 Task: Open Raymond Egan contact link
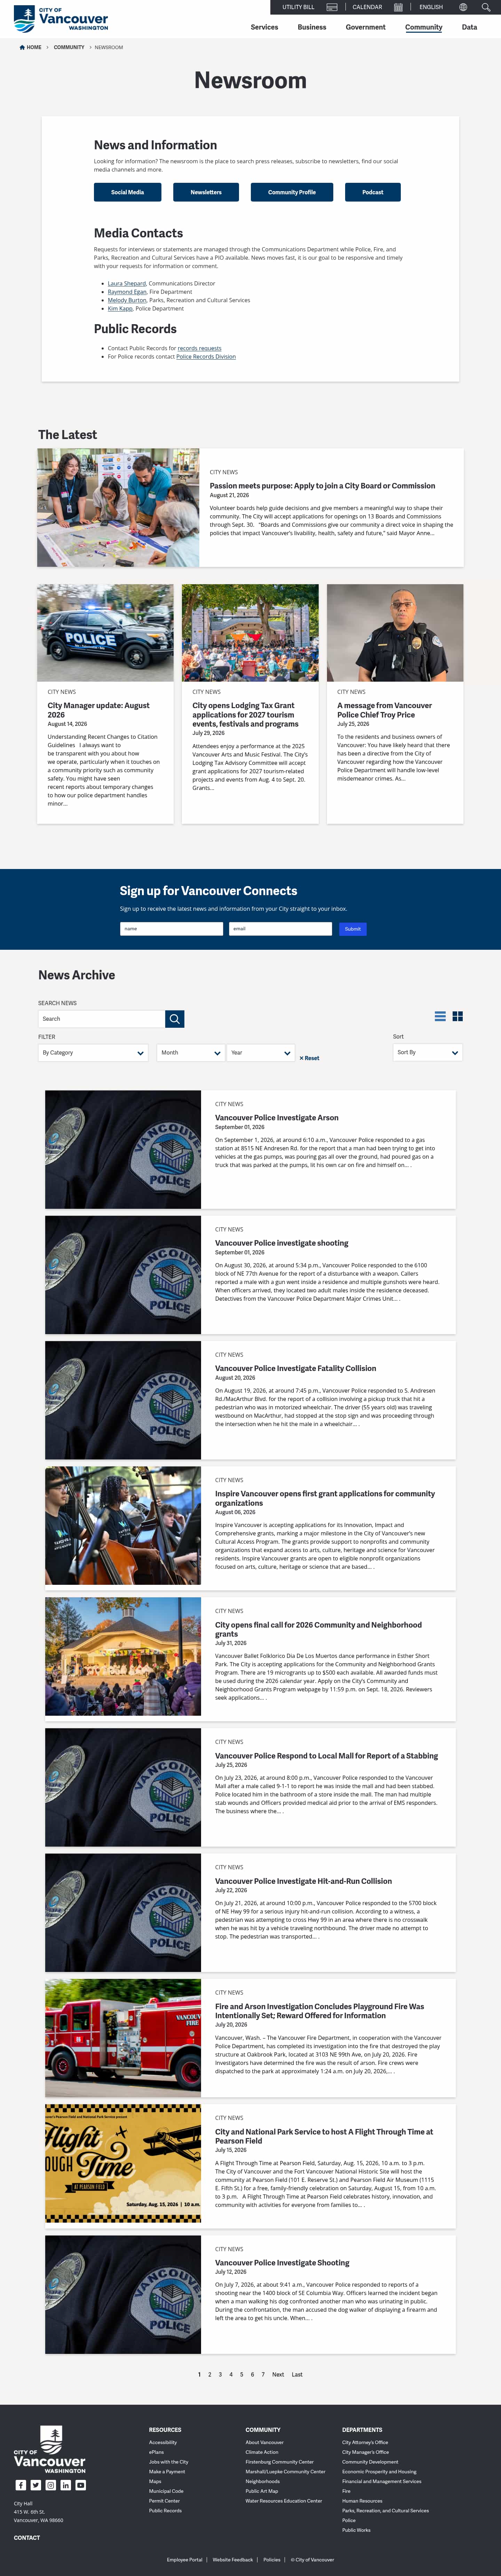pyautogui.click(x=127, y=292)
